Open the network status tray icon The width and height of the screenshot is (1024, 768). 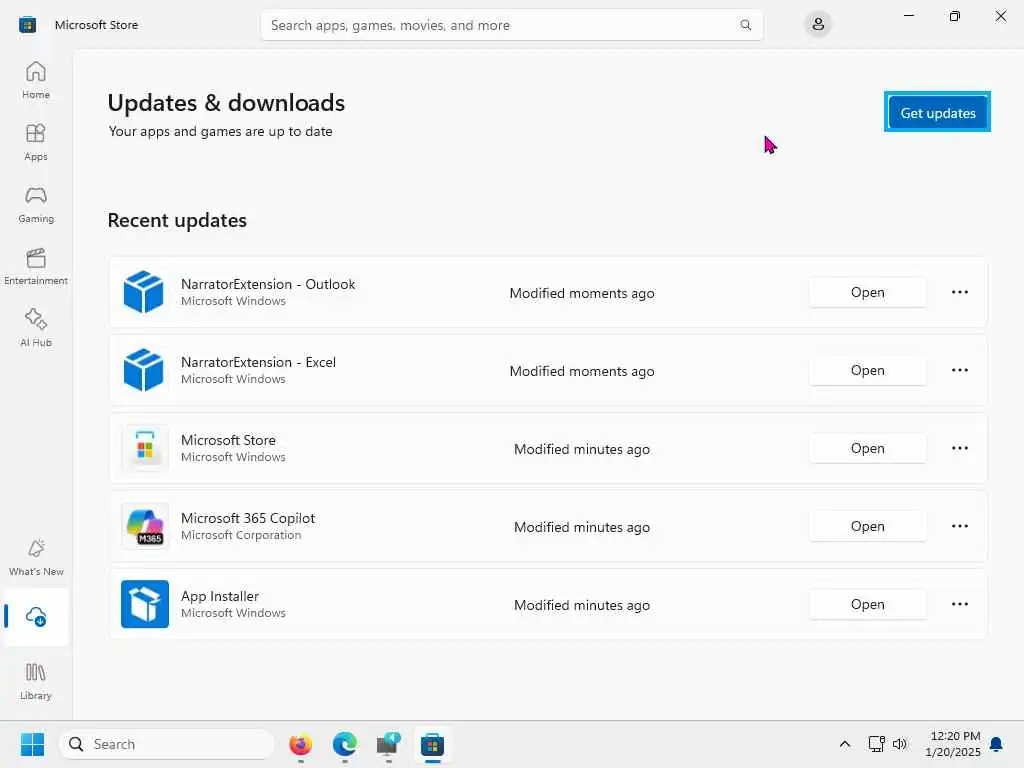876,744
